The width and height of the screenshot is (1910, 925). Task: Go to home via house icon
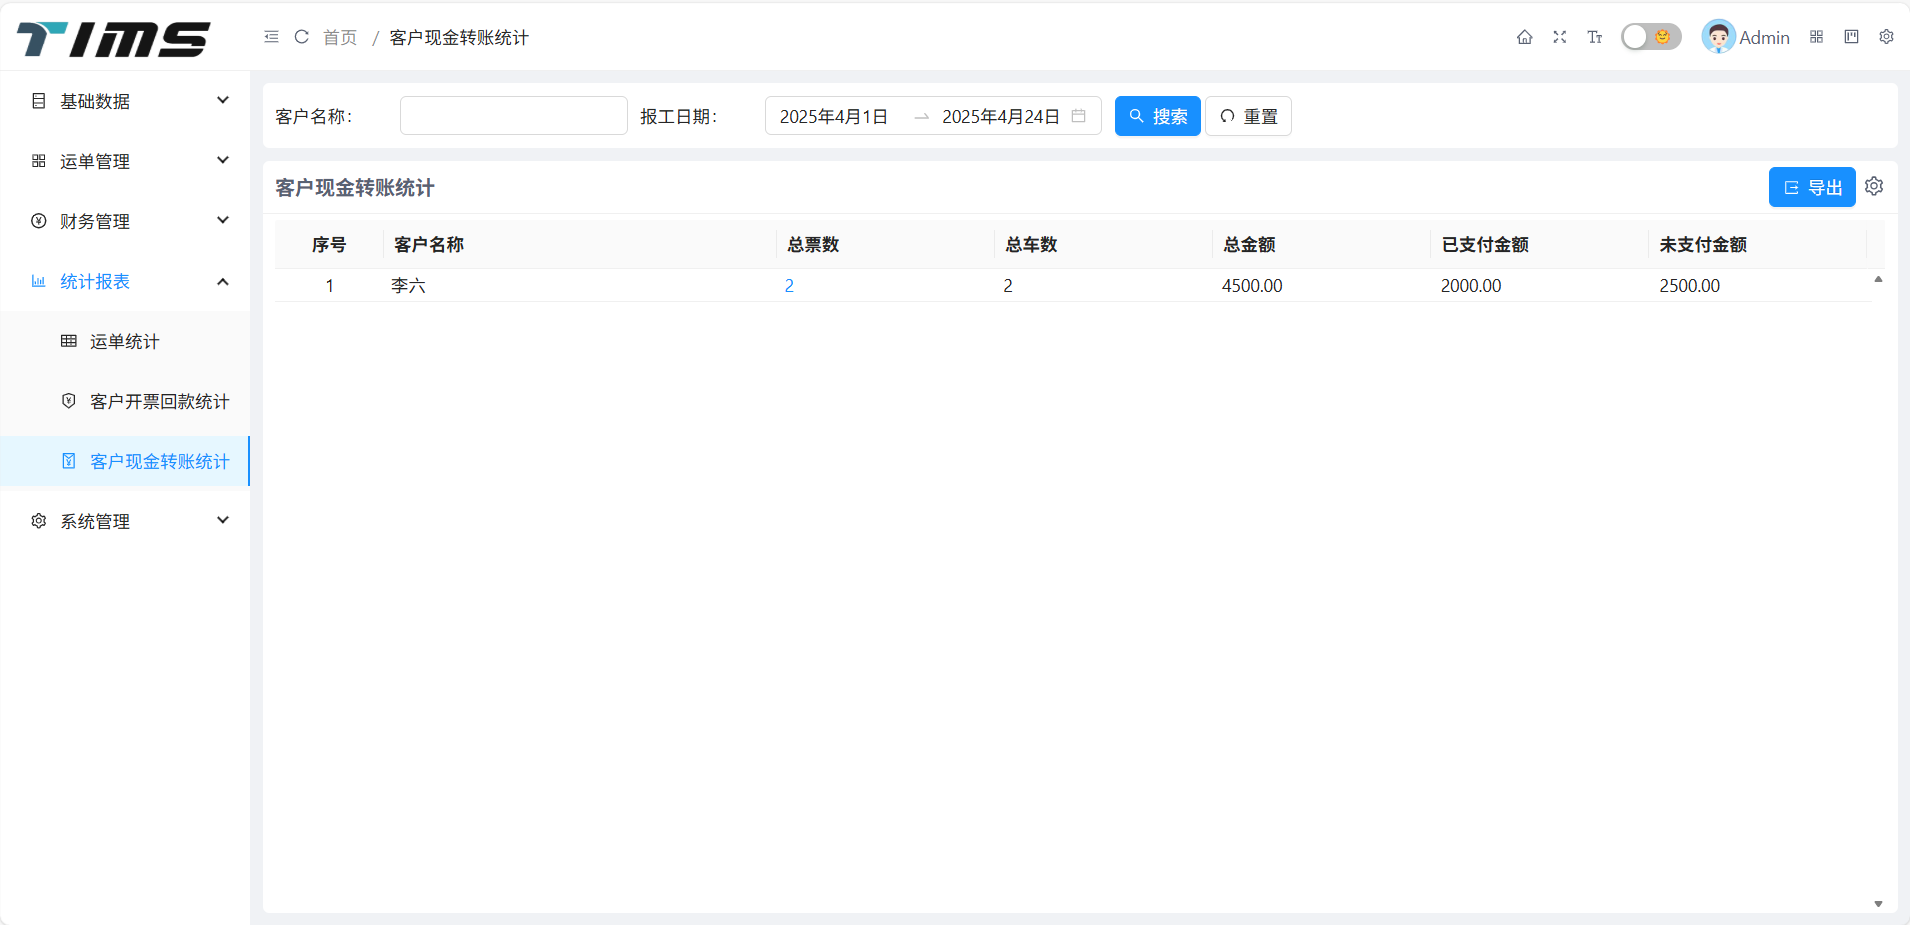1524,37
